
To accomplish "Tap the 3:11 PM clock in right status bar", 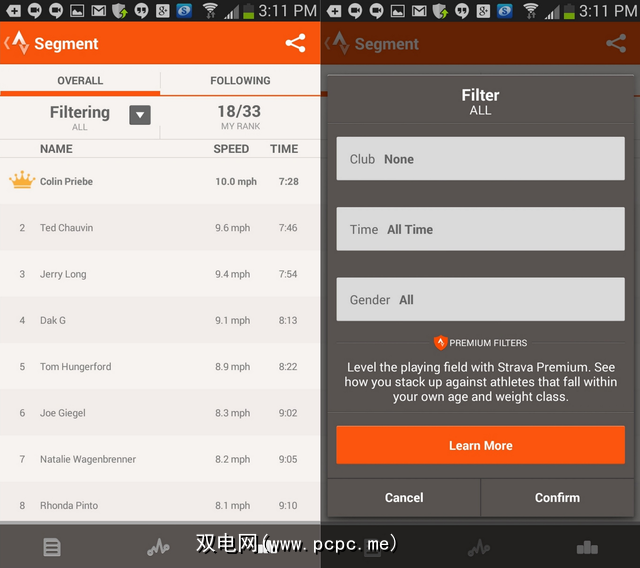I will (x=608, y=11).
